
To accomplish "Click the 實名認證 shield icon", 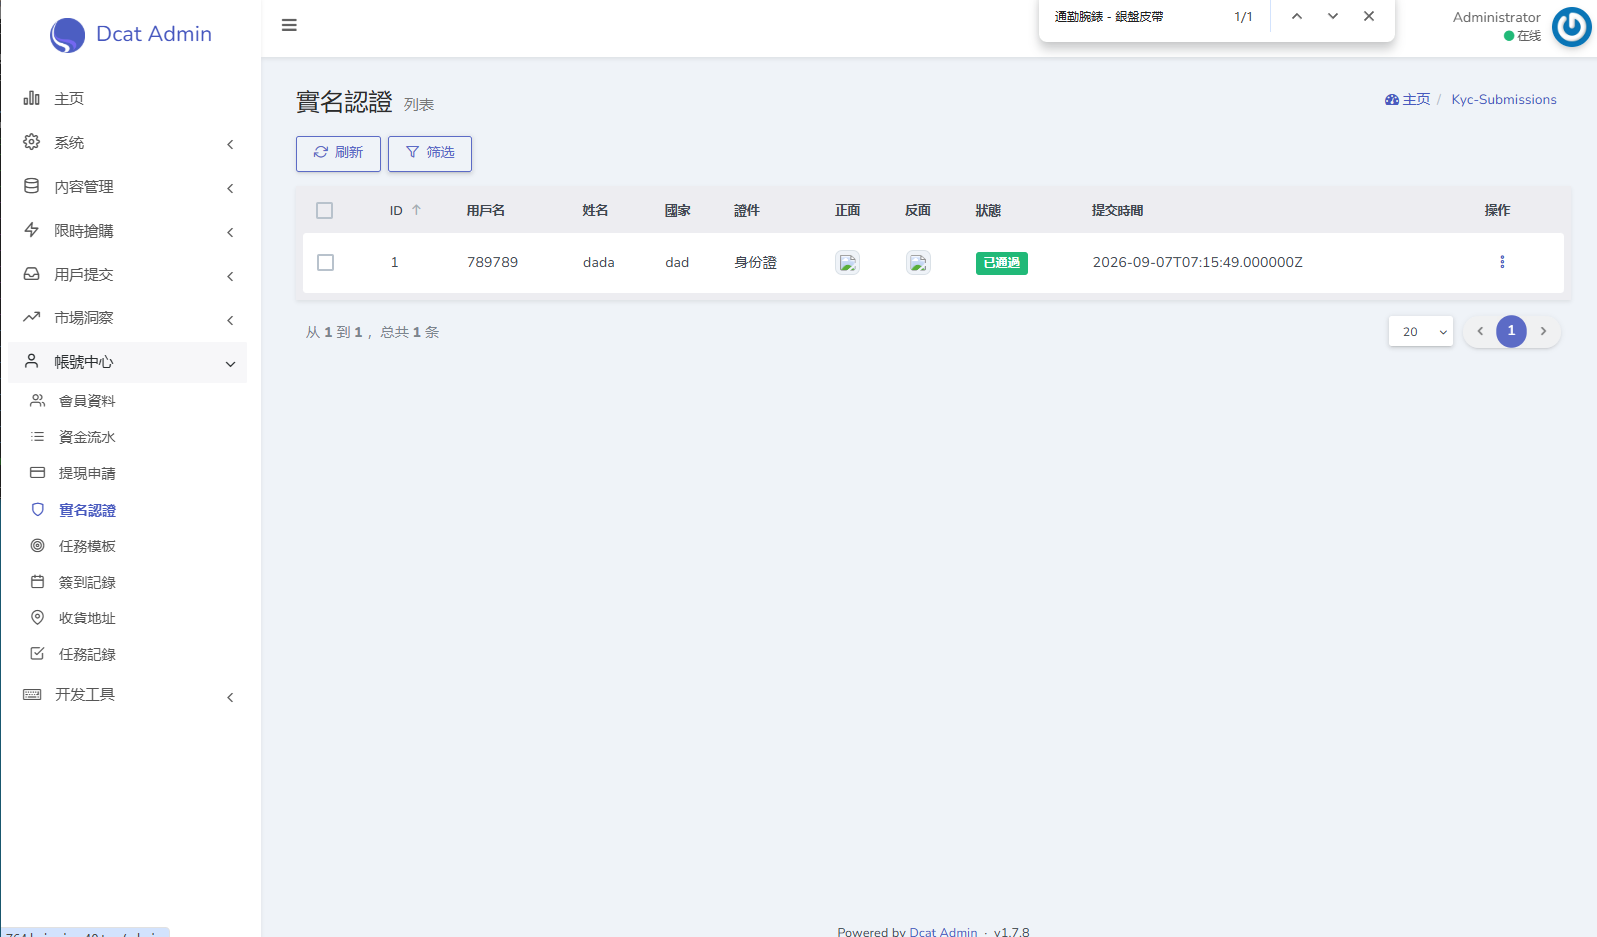I will [x=37, y=510].
